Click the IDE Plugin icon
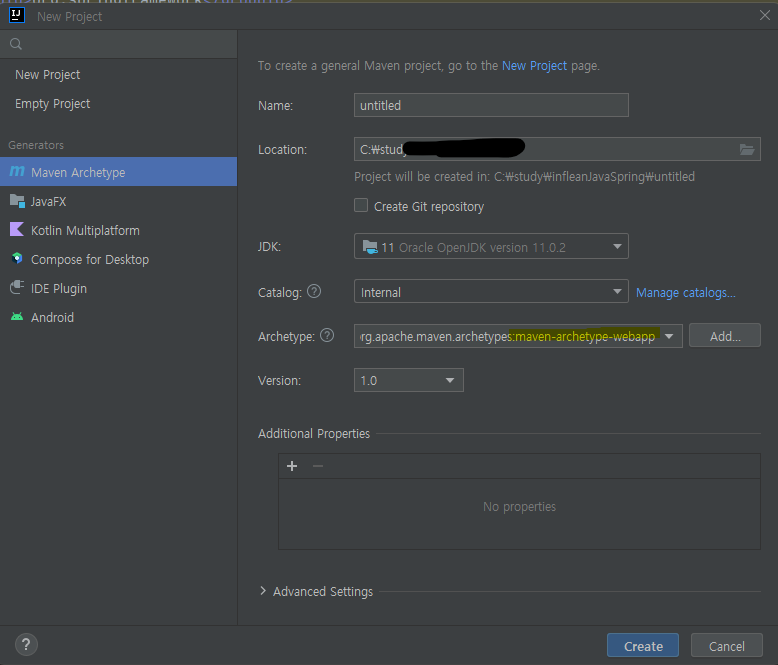 click(x=17, y=288)
